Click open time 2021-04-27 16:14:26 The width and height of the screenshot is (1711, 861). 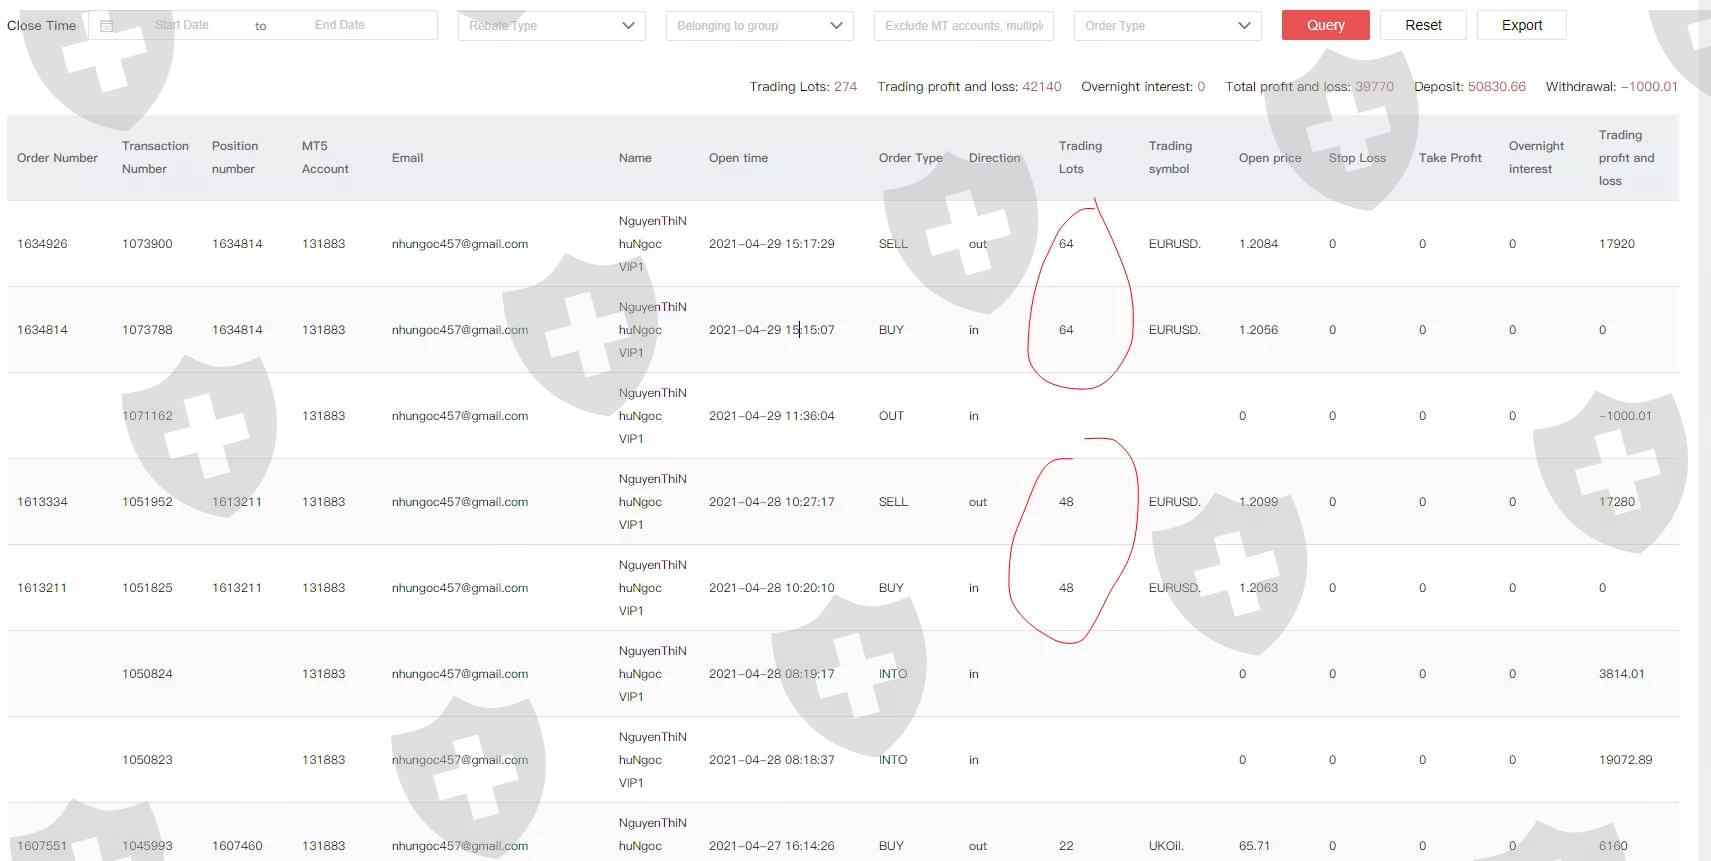771,846
